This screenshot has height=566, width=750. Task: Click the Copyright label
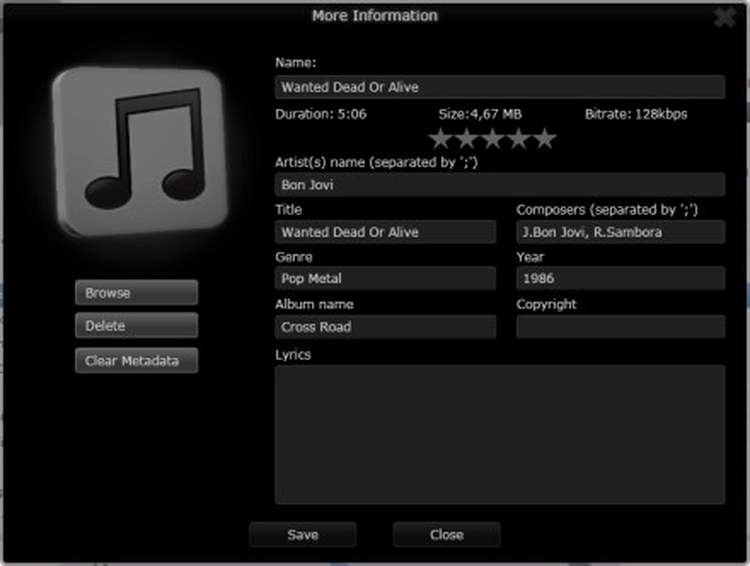pyautogui.click(x=546, y=305)
